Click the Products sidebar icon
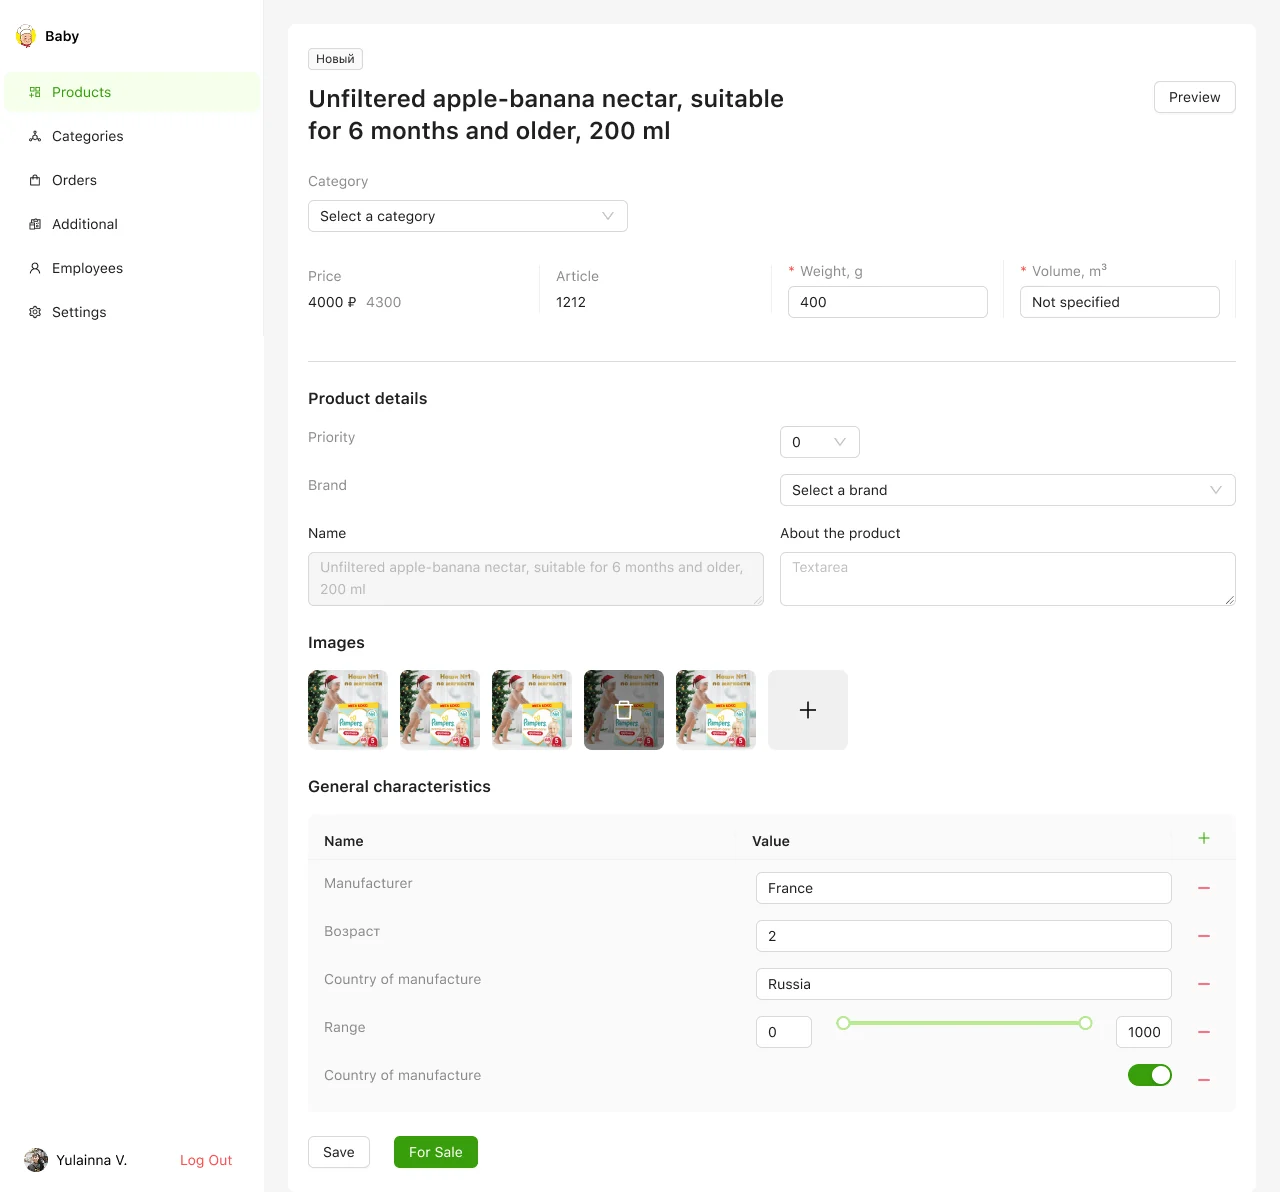 (35, 92)
